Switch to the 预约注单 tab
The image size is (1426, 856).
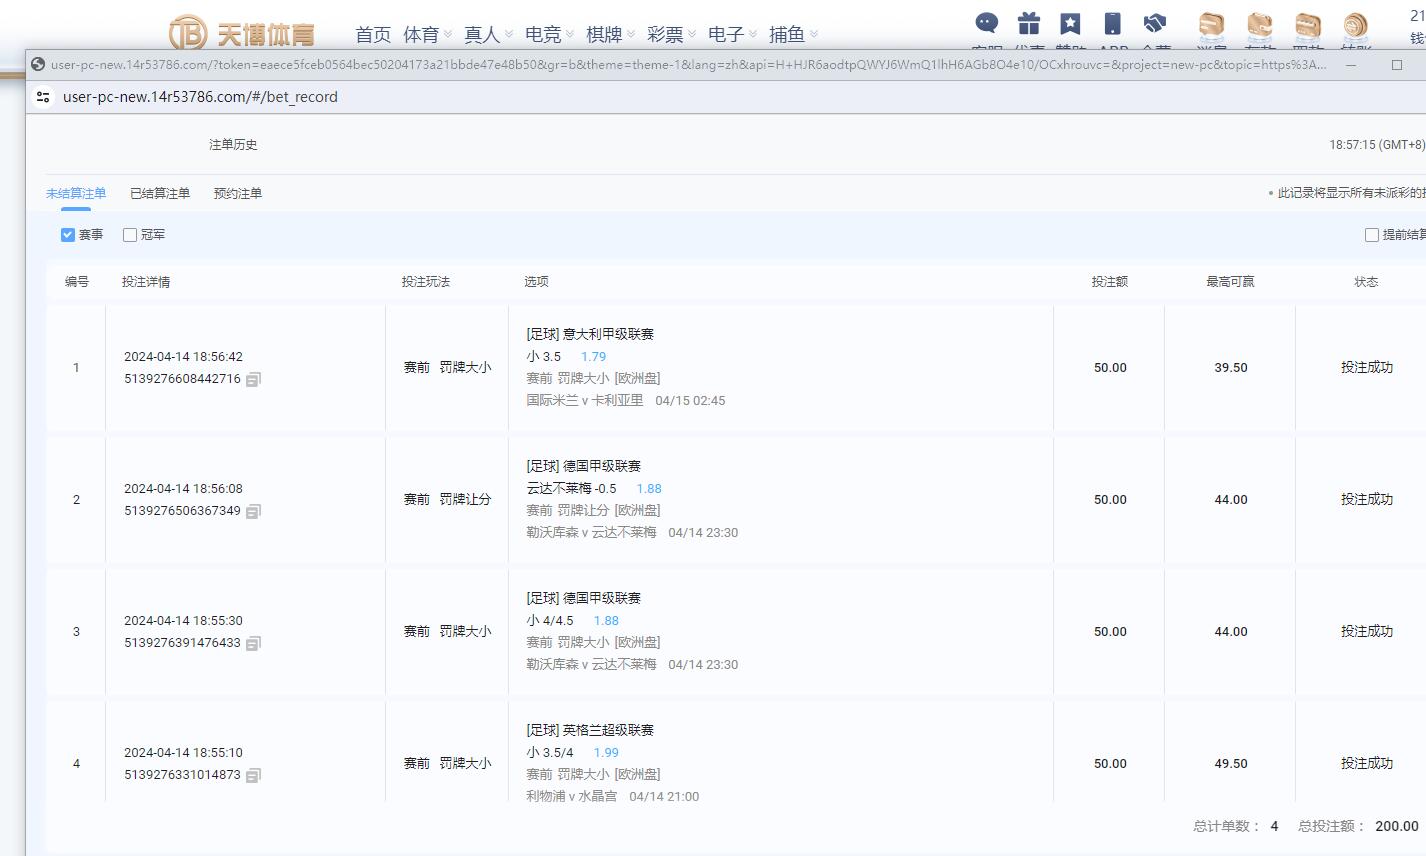tap(238, 194)
